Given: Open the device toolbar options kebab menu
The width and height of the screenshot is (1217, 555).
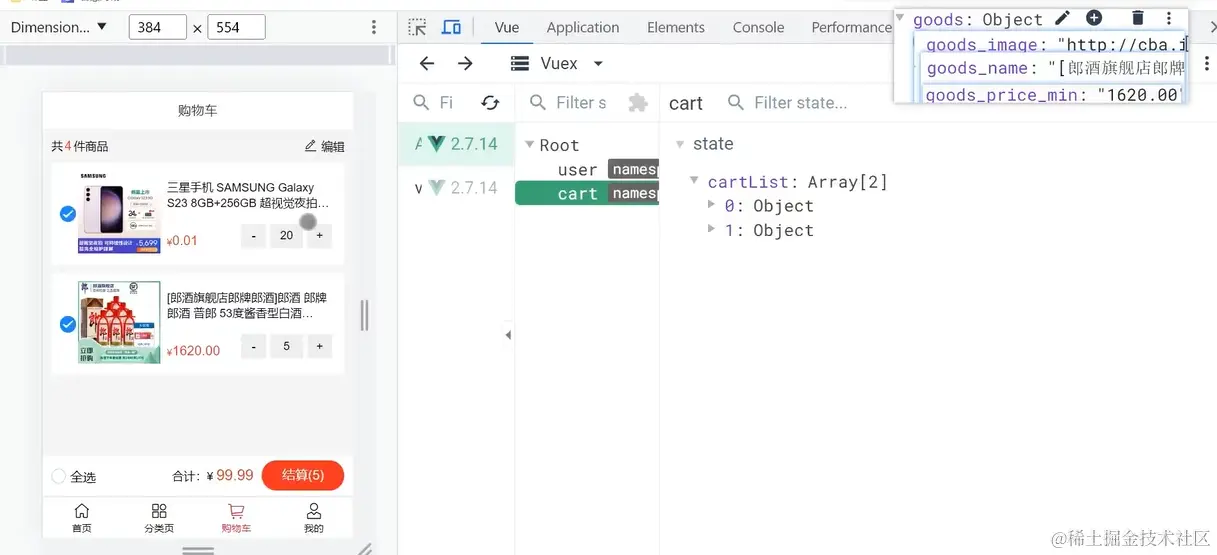Looking at the screenshot, I should tap(374, 27).
